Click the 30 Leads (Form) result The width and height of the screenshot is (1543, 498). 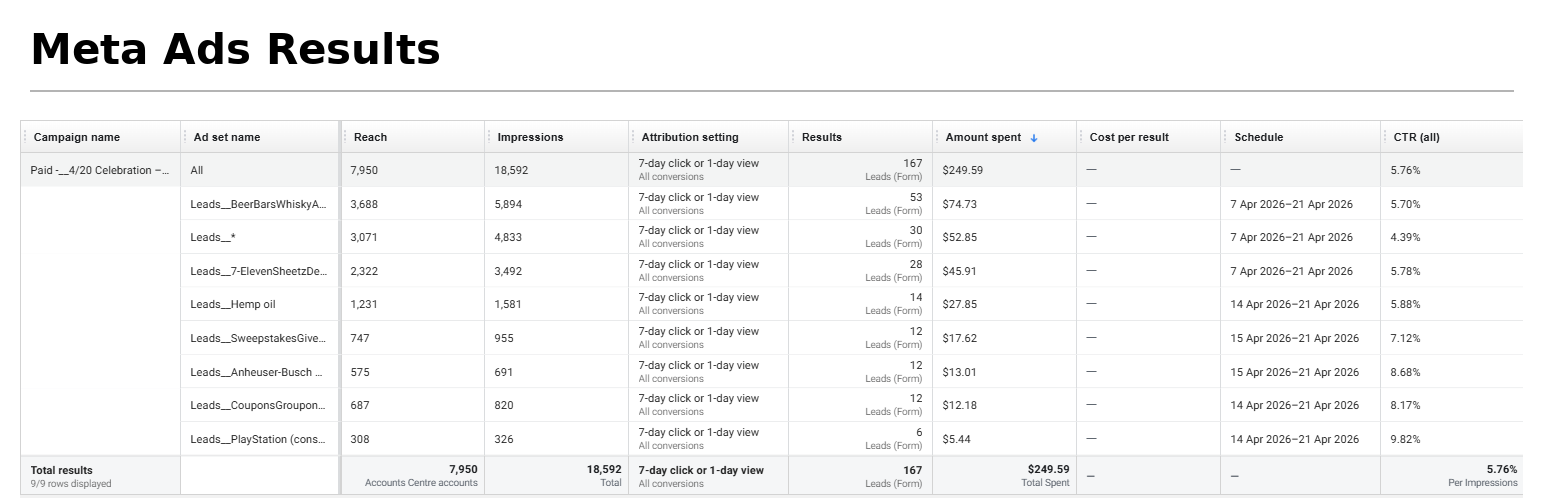tap(894, 237)
